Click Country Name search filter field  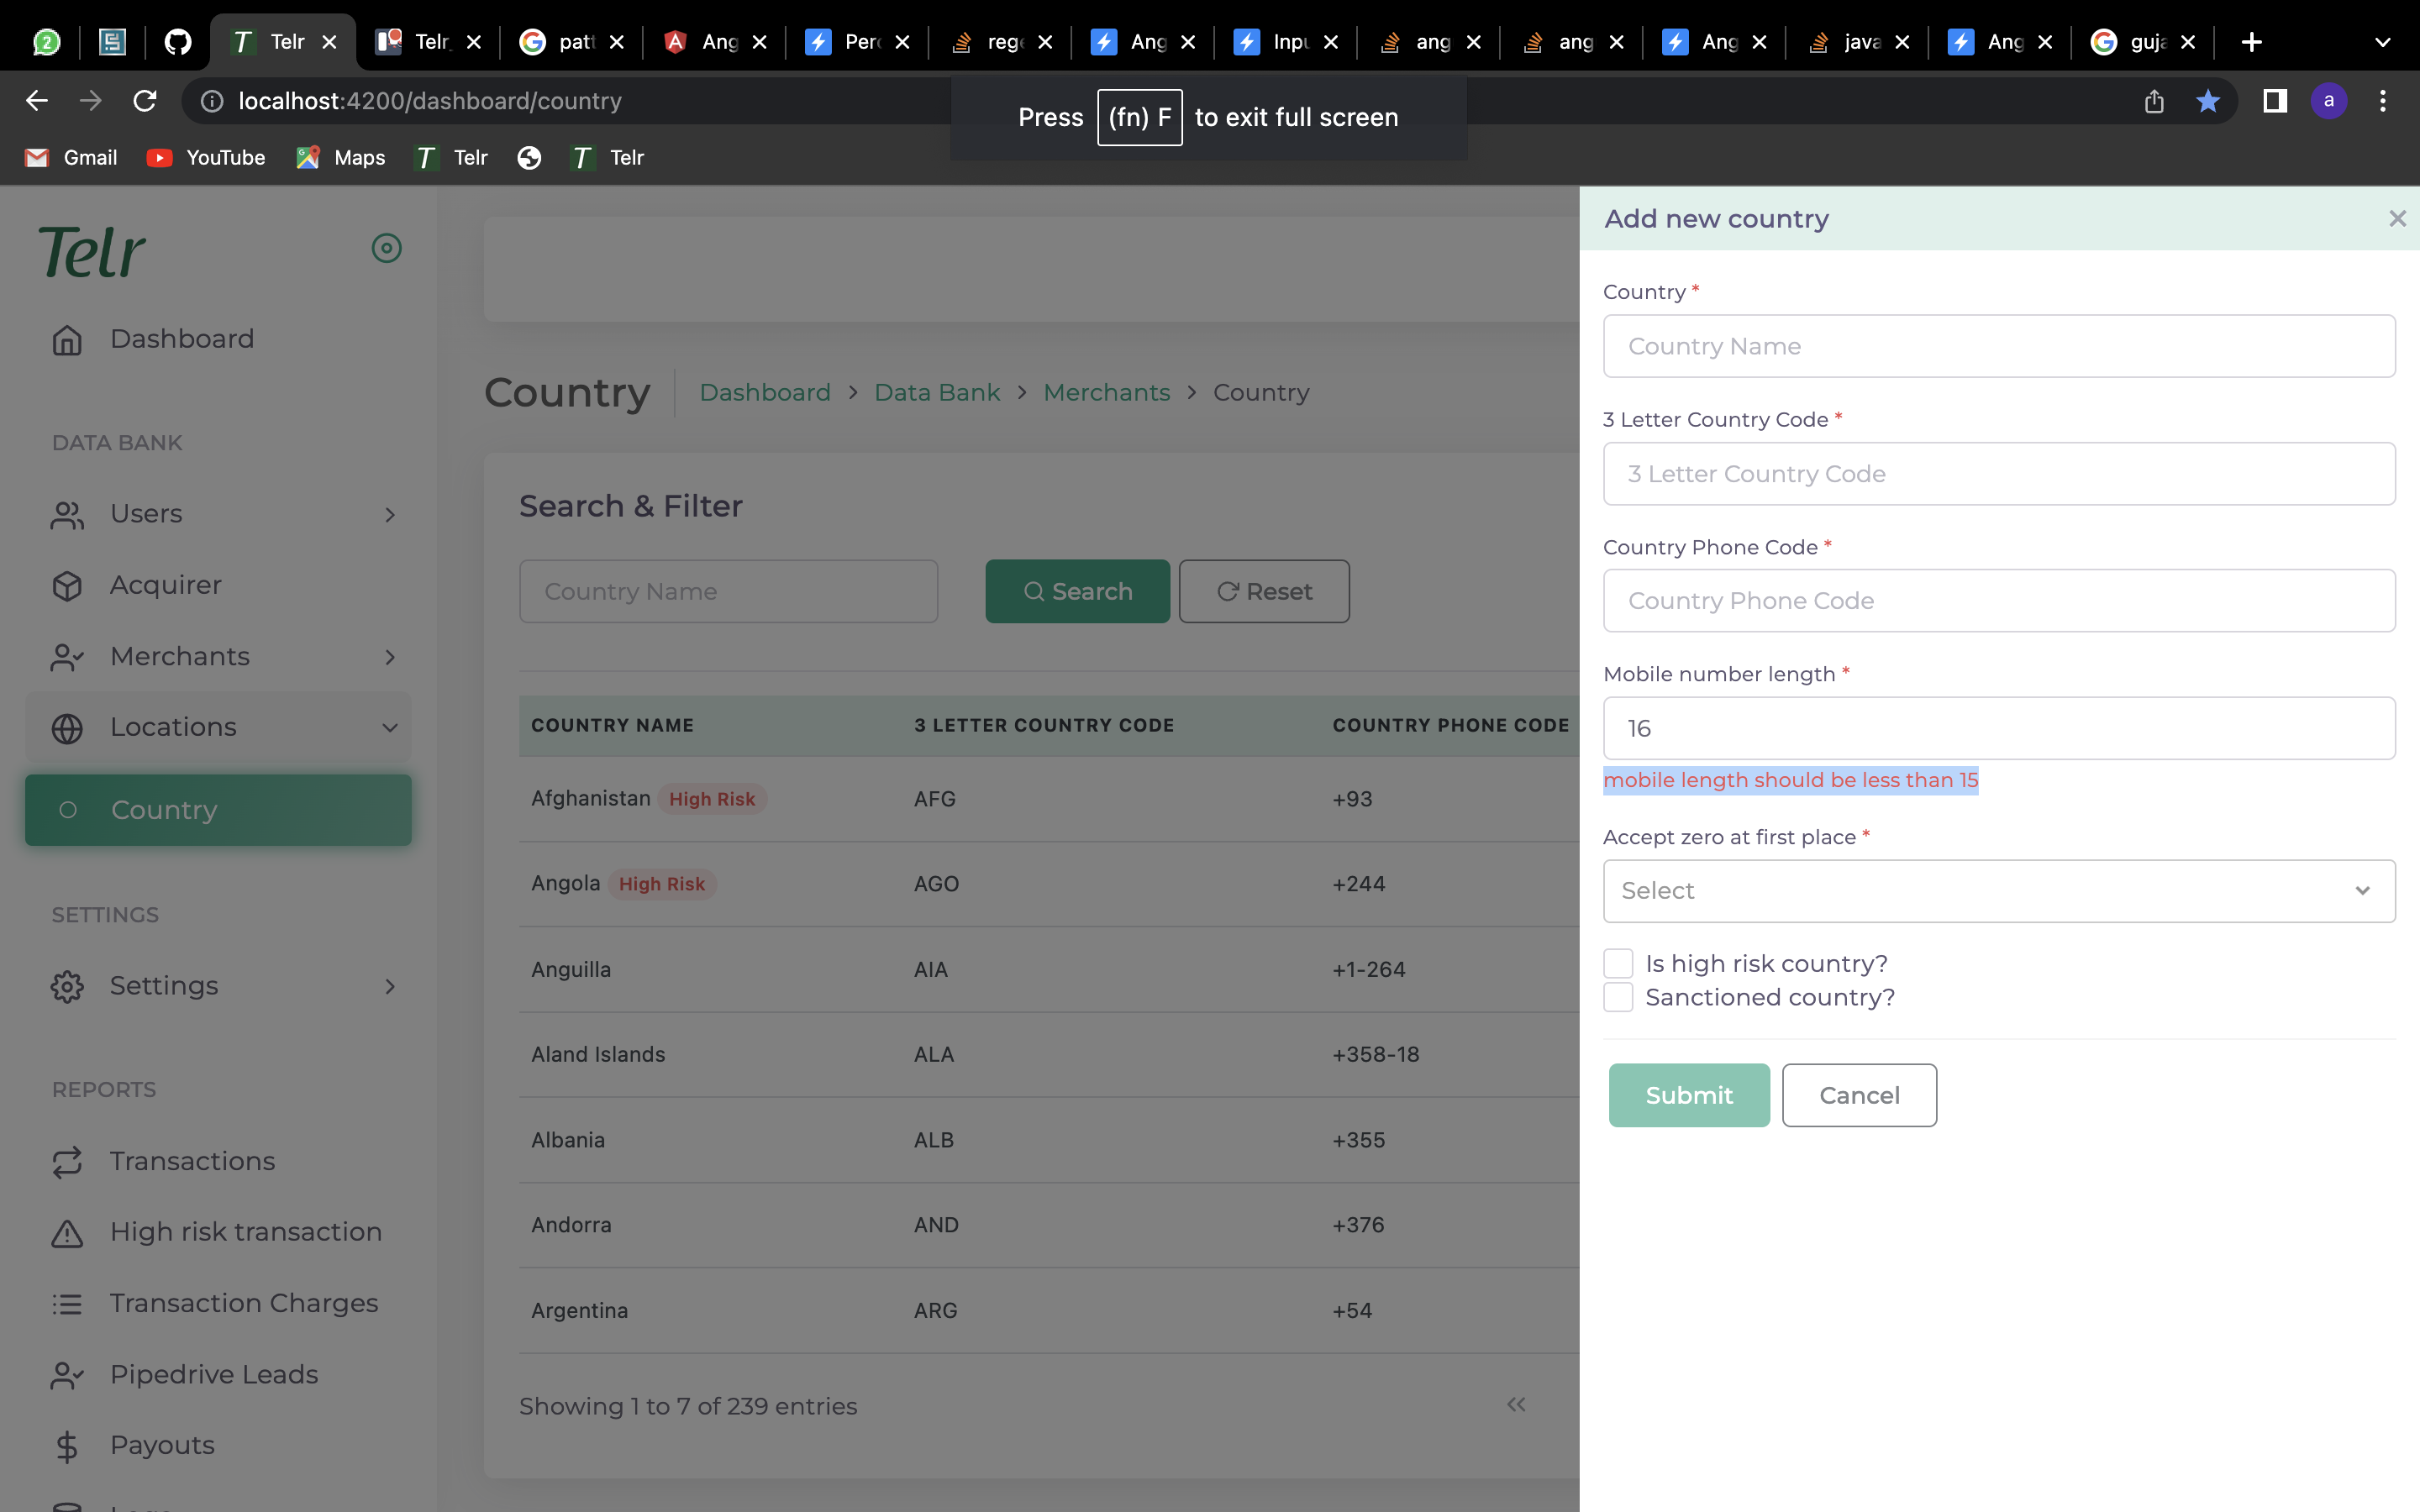728,591
